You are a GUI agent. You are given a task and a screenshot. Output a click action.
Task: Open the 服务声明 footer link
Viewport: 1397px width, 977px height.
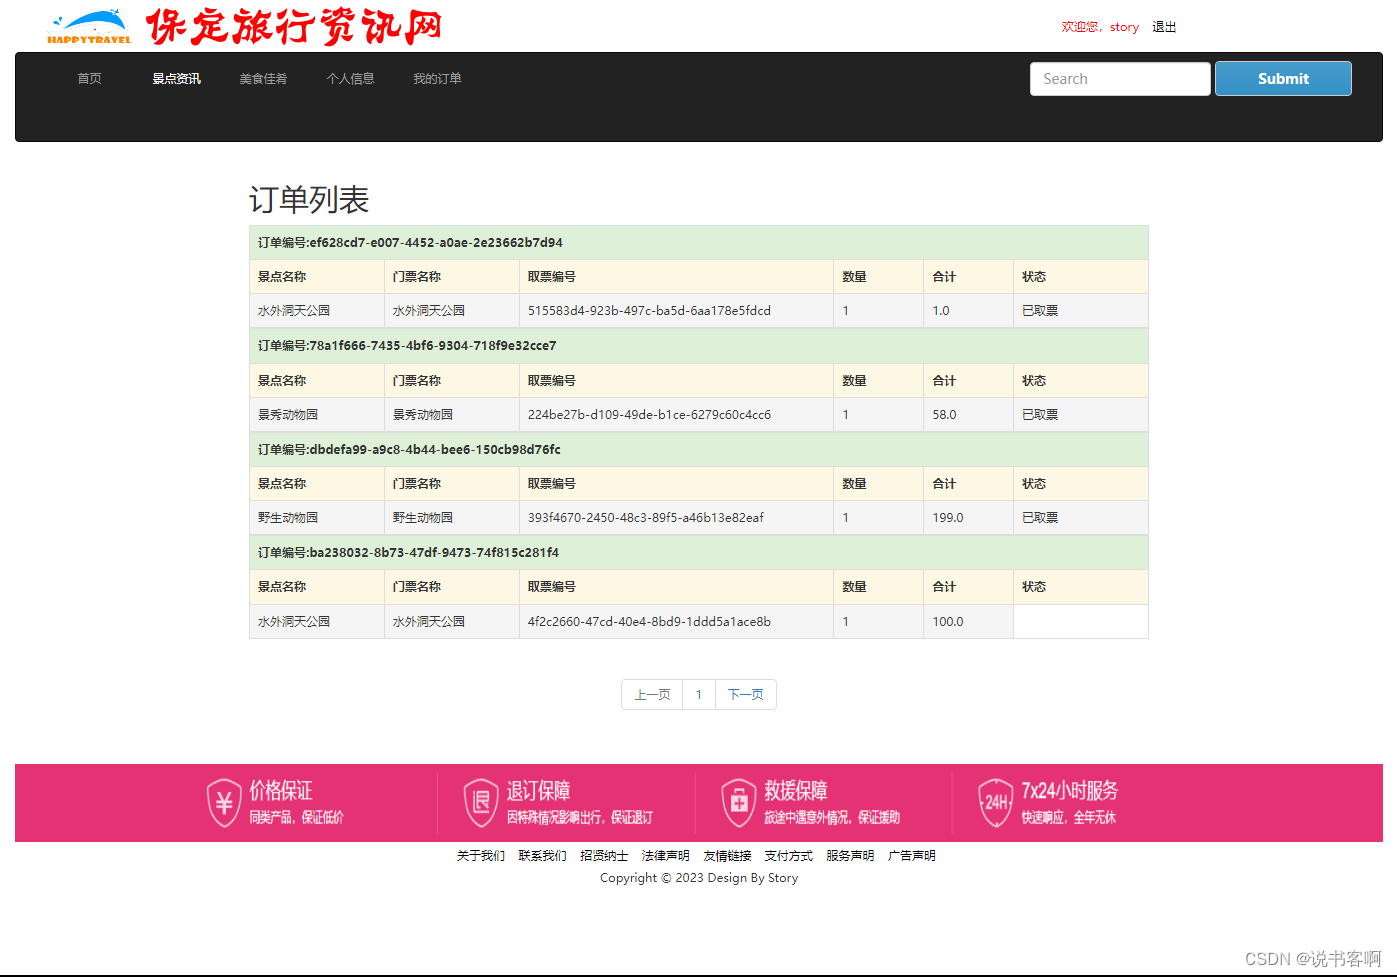coord(850,856)
